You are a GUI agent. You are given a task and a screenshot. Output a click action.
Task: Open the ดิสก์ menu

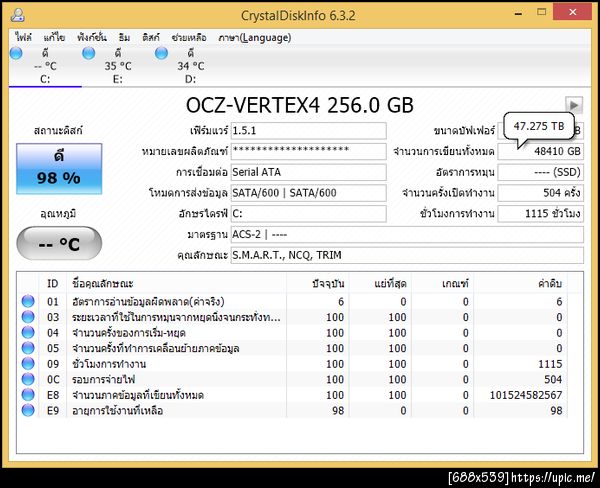(151, 38)
